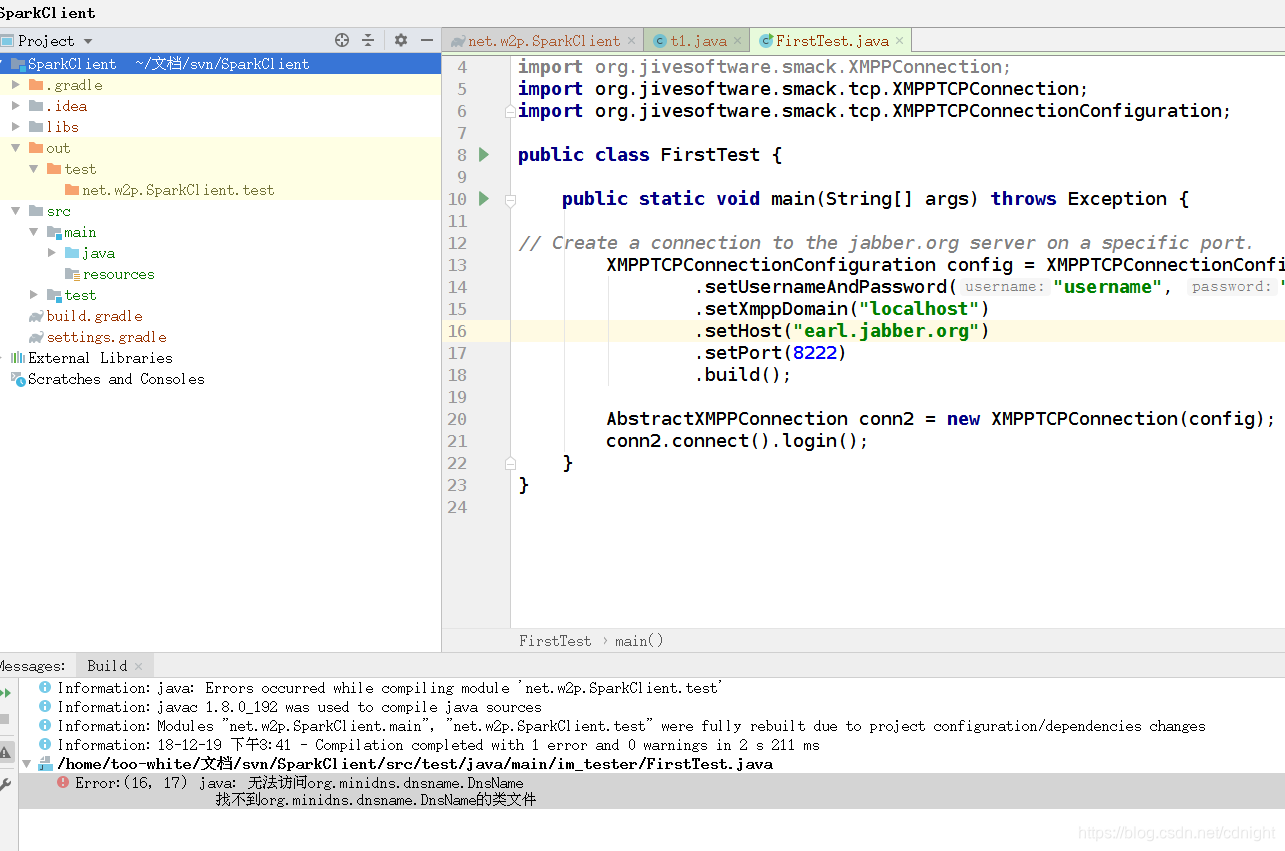Click the resources folder icon

pos(72,274)
